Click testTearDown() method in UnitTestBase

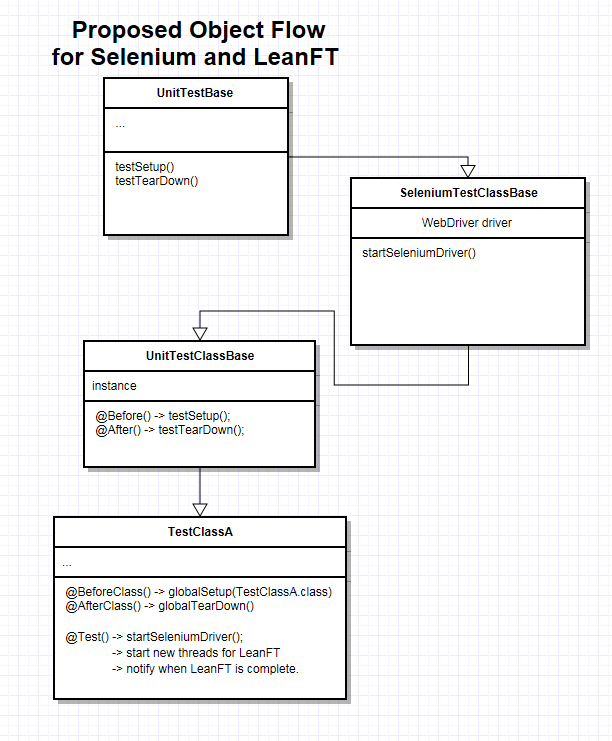(156, 181)
